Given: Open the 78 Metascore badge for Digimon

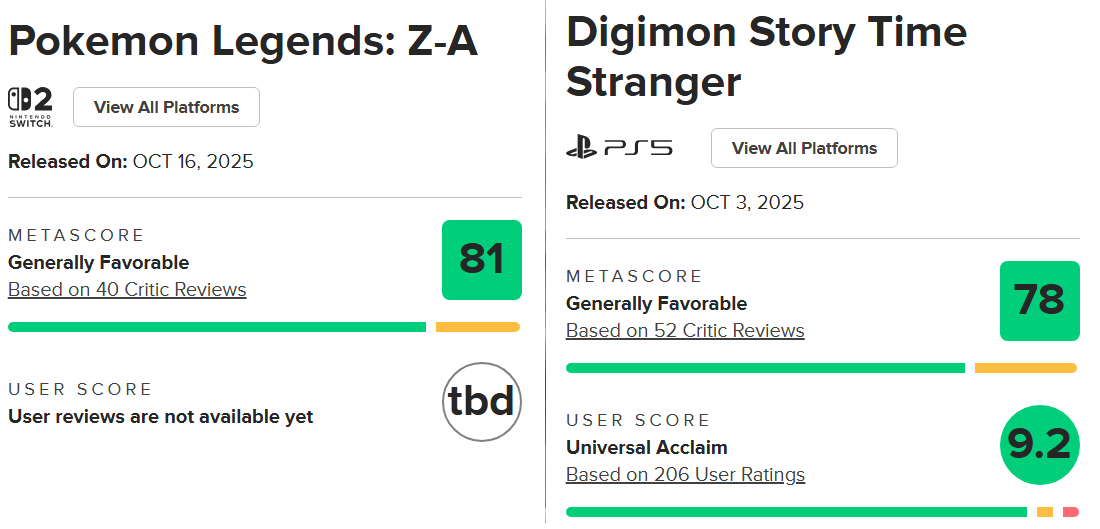Looking at the screenshot, I should pyautogui.click(x=1040, y=301).
